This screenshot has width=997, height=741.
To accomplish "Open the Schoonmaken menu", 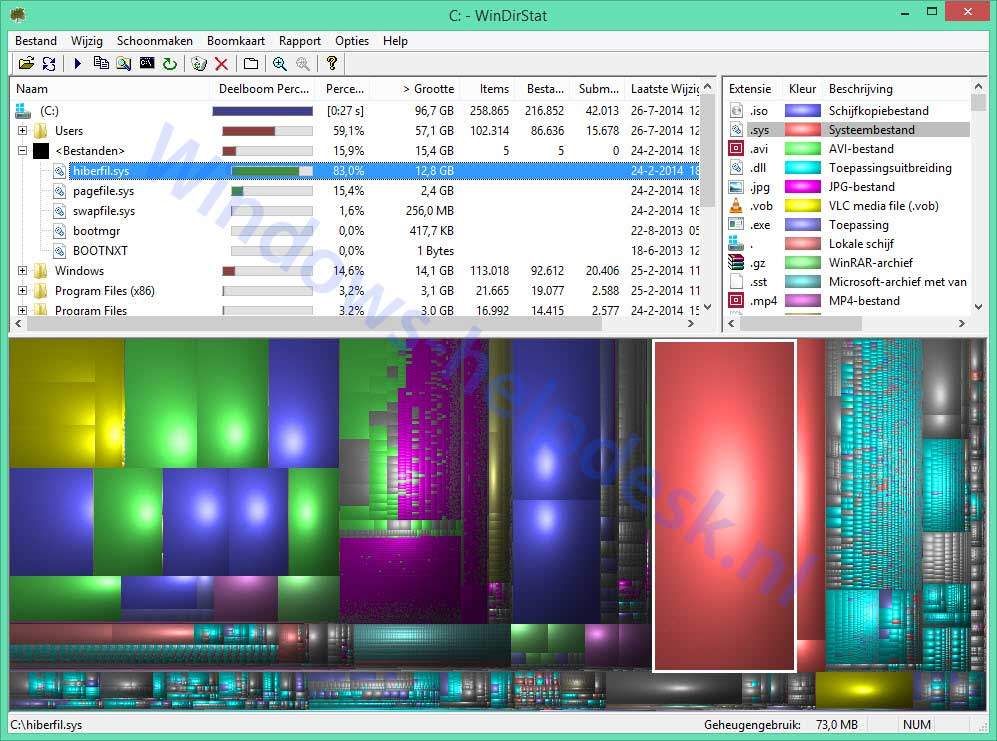I will [155, 41].
